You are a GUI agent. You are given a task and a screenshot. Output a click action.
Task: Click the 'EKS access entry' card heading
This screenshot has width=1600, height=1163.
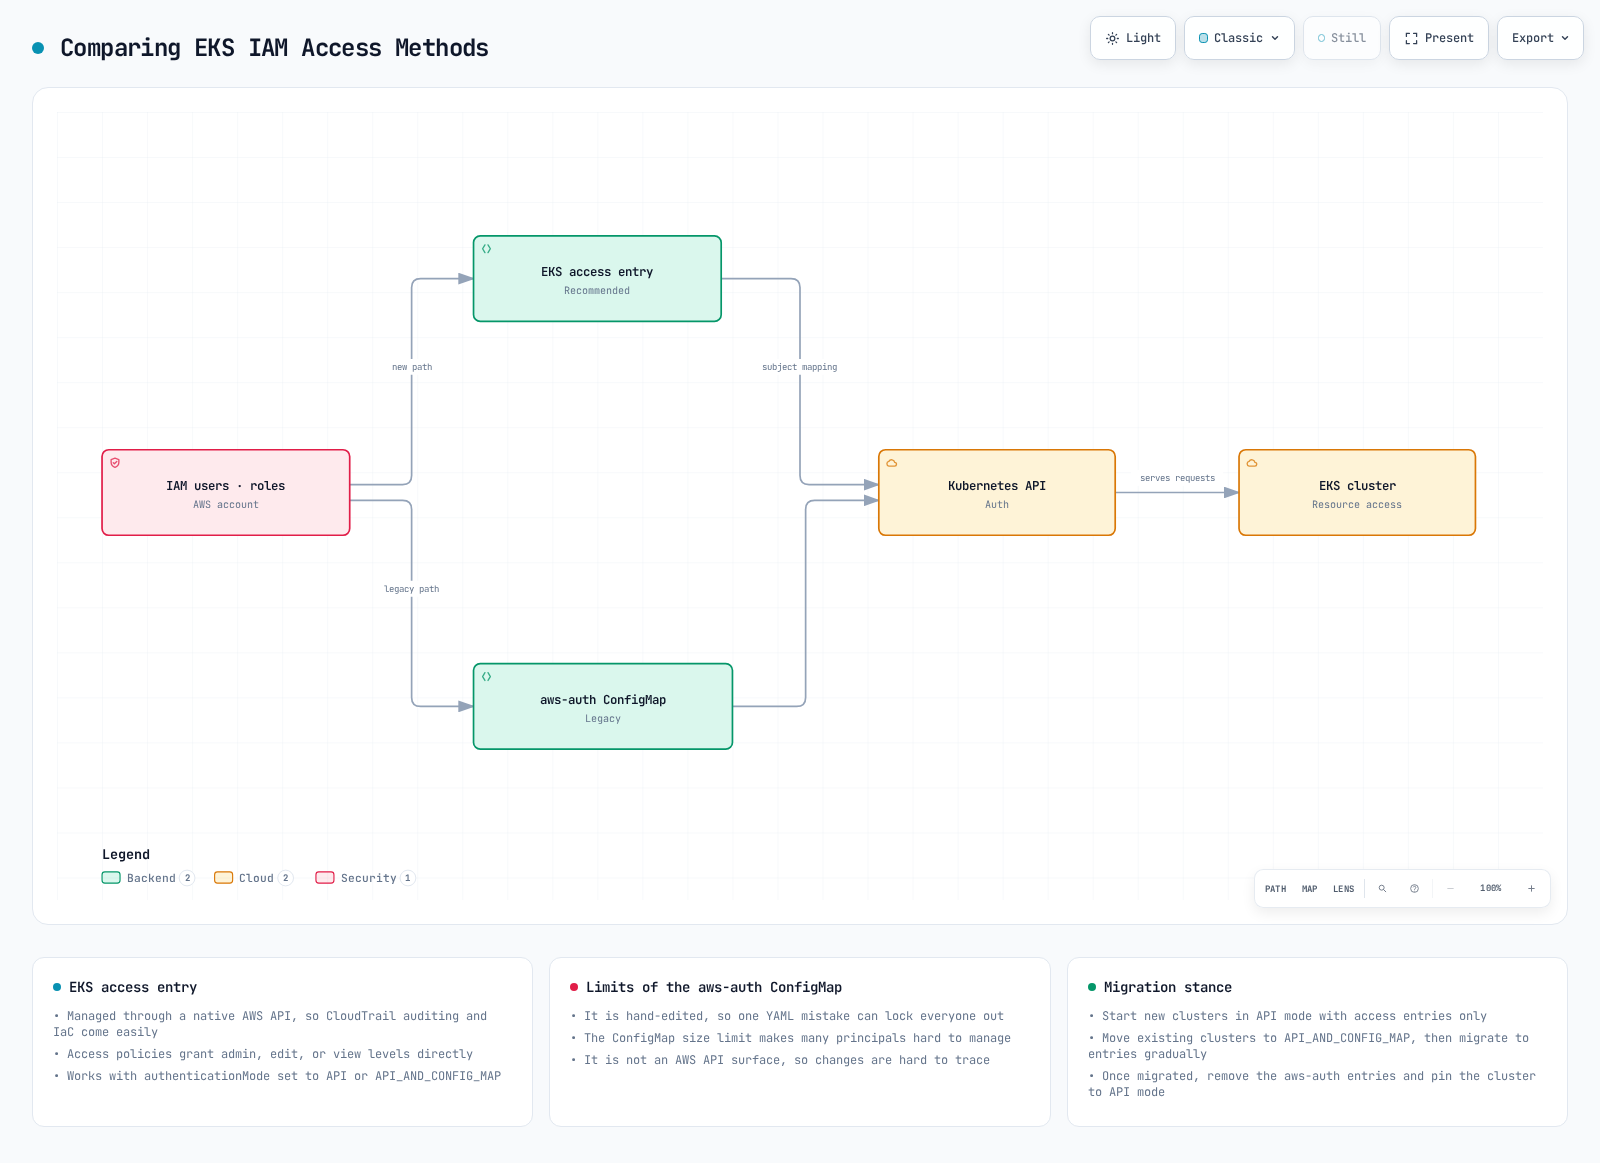pyautogui.click(x=133, y=987)
